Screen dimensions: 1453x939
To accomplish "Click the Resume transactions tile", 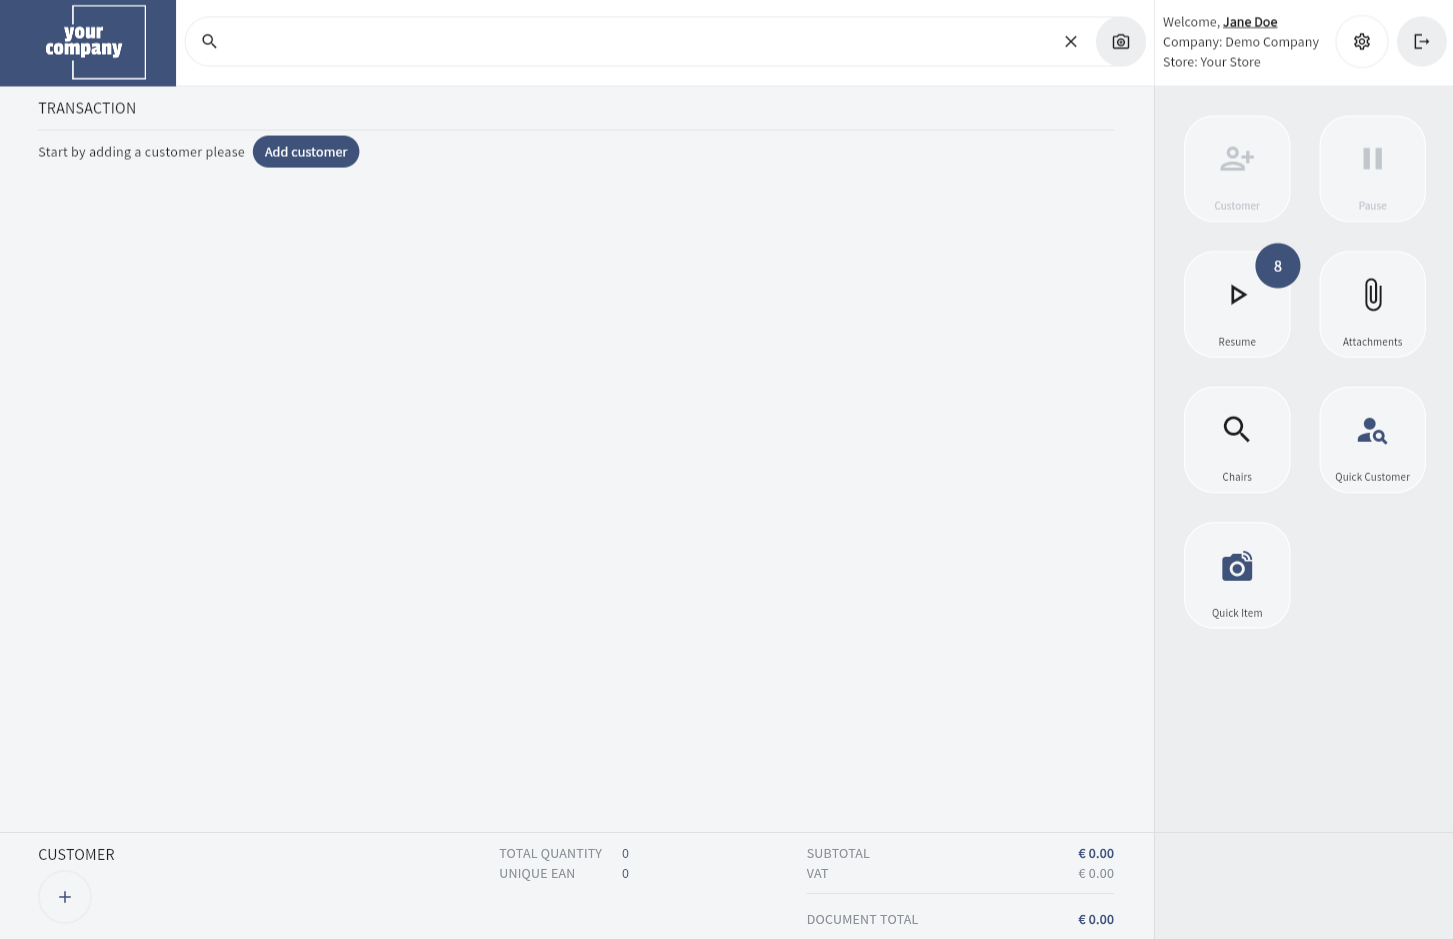I will point(1236,304).
